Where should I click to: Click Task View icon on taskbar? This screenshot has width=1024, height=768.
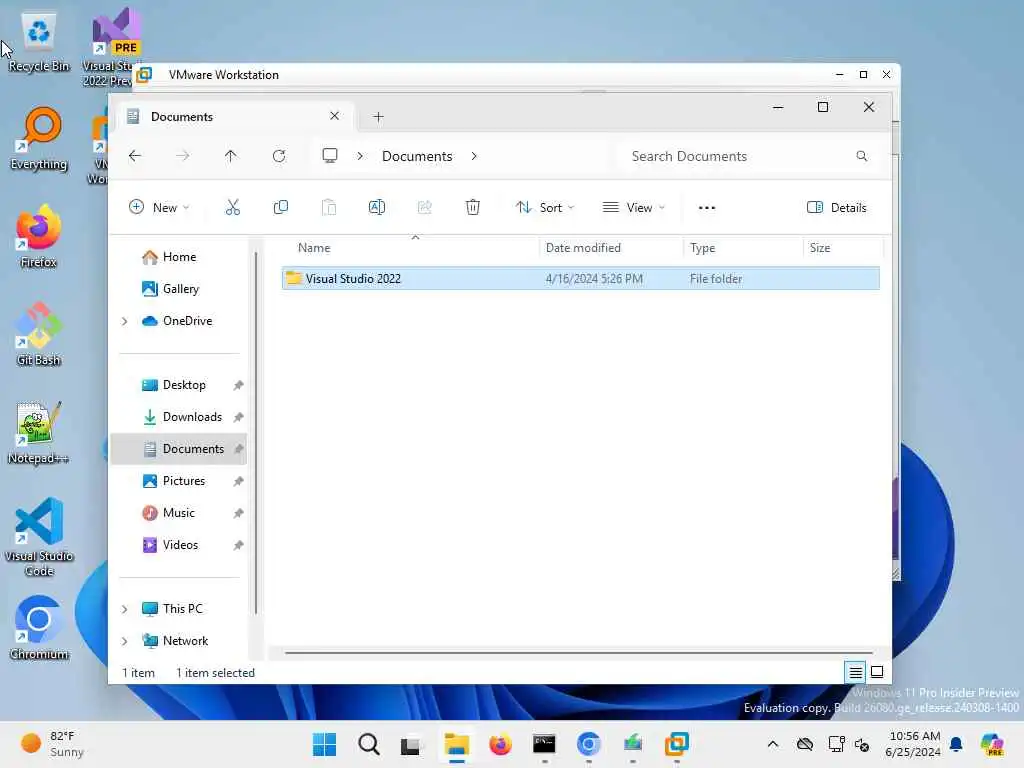click(410, 744)
